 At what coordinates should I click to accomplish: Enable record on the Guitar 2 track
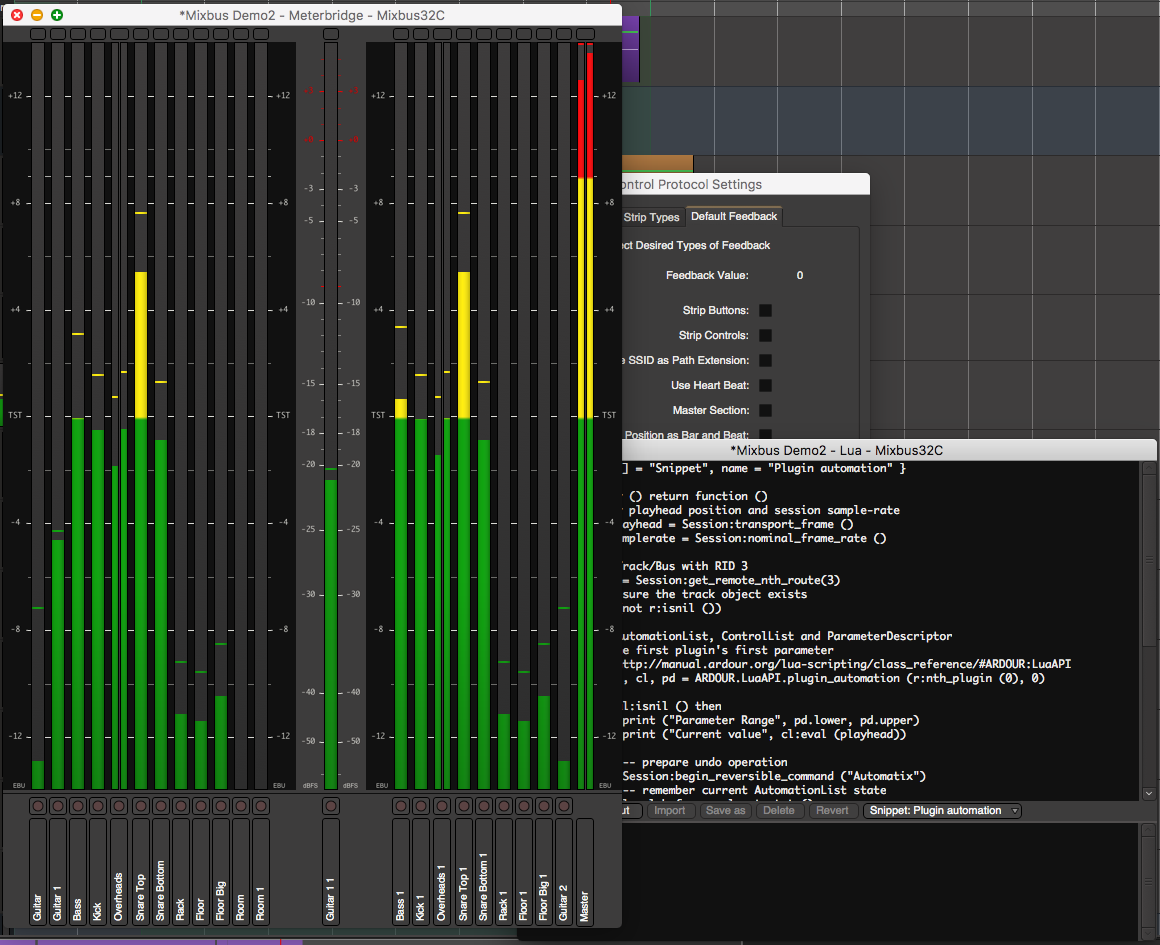(564, 806)
